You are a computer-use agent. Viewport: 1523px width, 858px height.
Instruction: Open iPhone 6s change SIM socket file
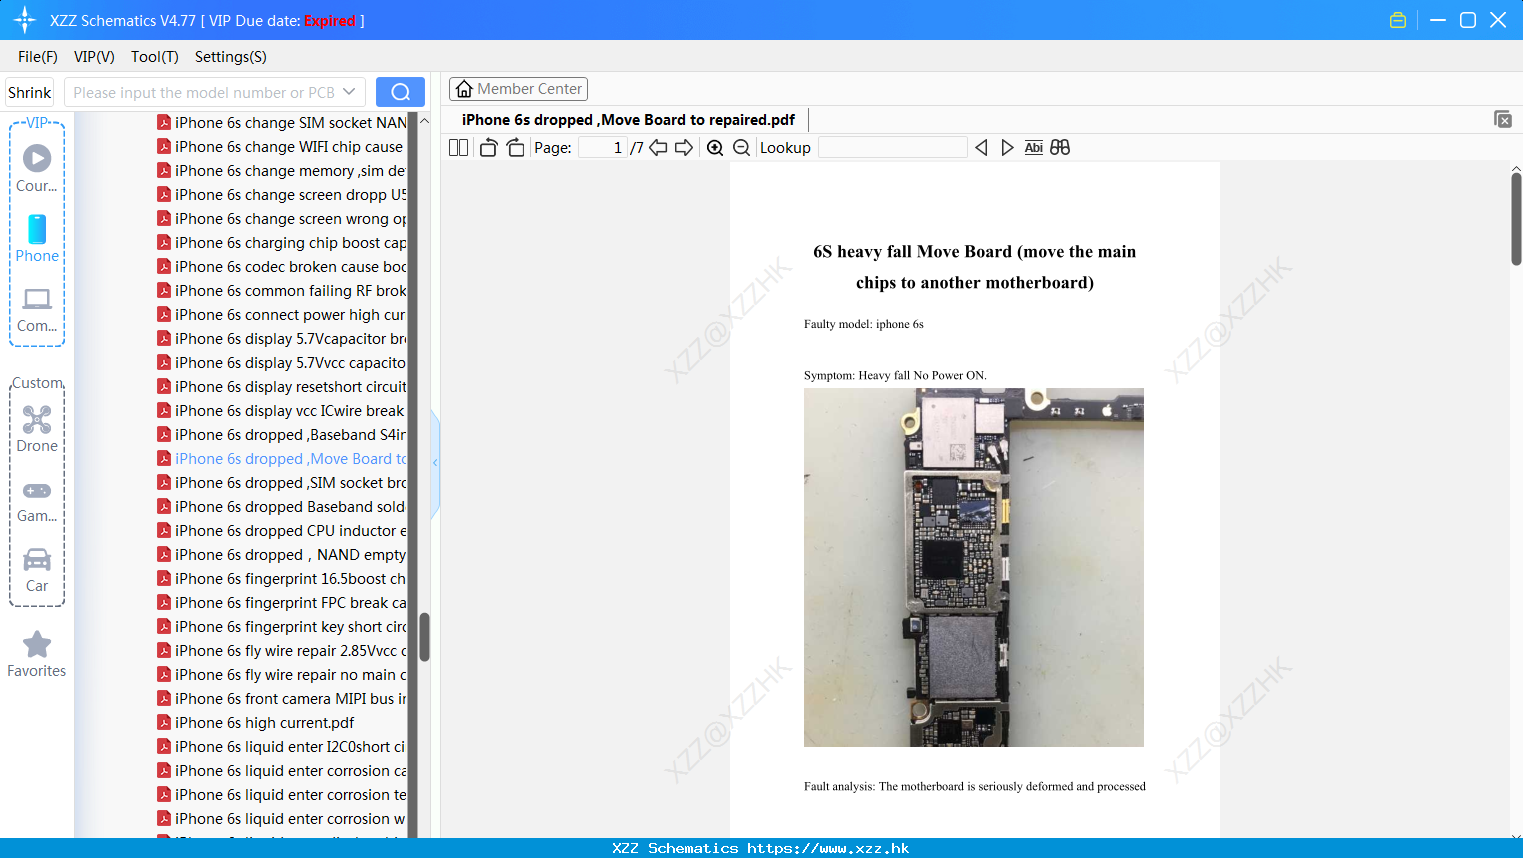[x=281, y=123]
